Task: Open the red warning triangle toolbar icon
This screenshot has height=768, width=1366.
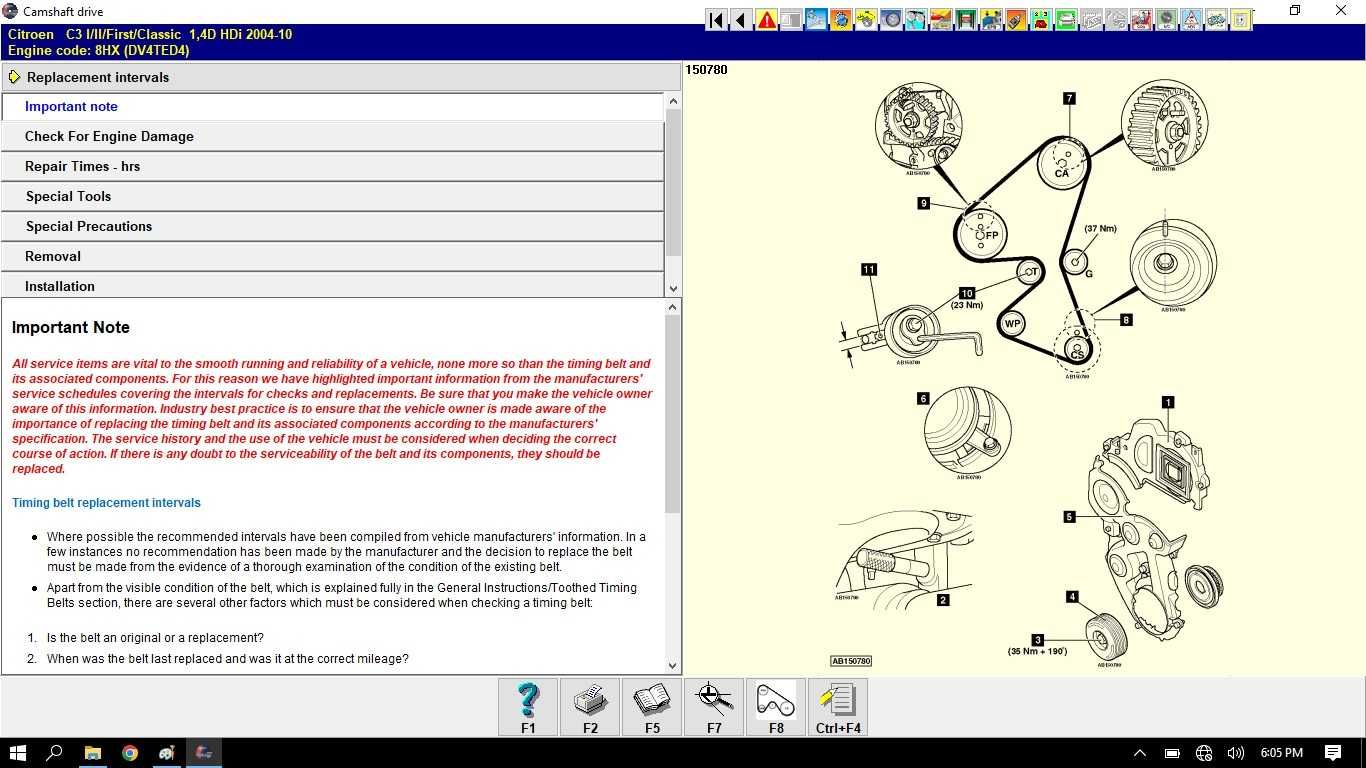Action: (766, 20)
